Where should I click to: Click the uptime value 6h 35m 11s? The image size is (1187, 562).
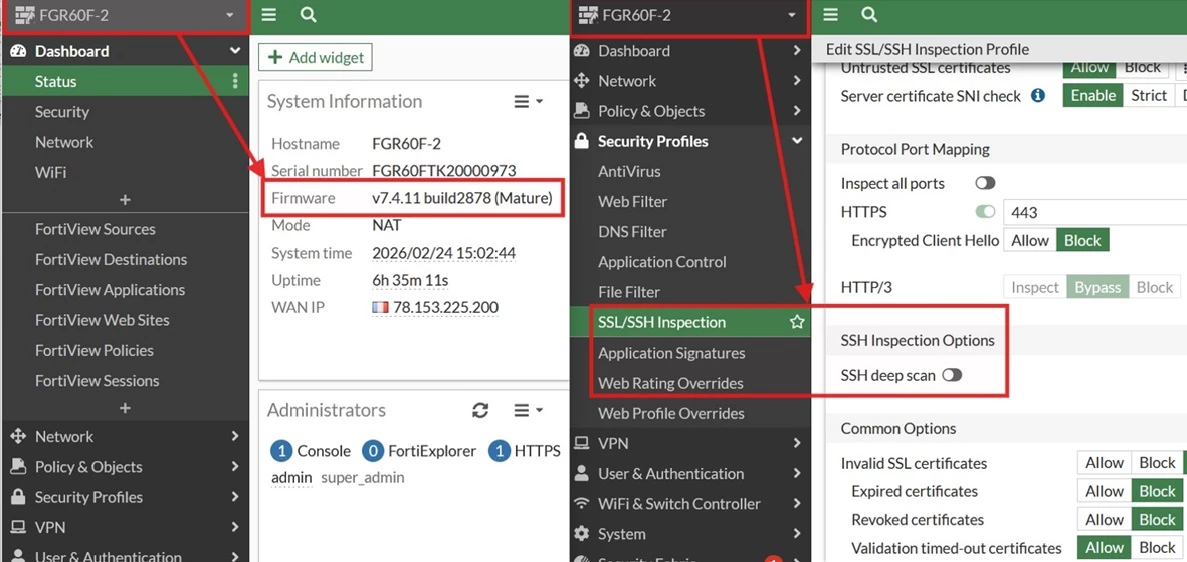pos(410,281)
